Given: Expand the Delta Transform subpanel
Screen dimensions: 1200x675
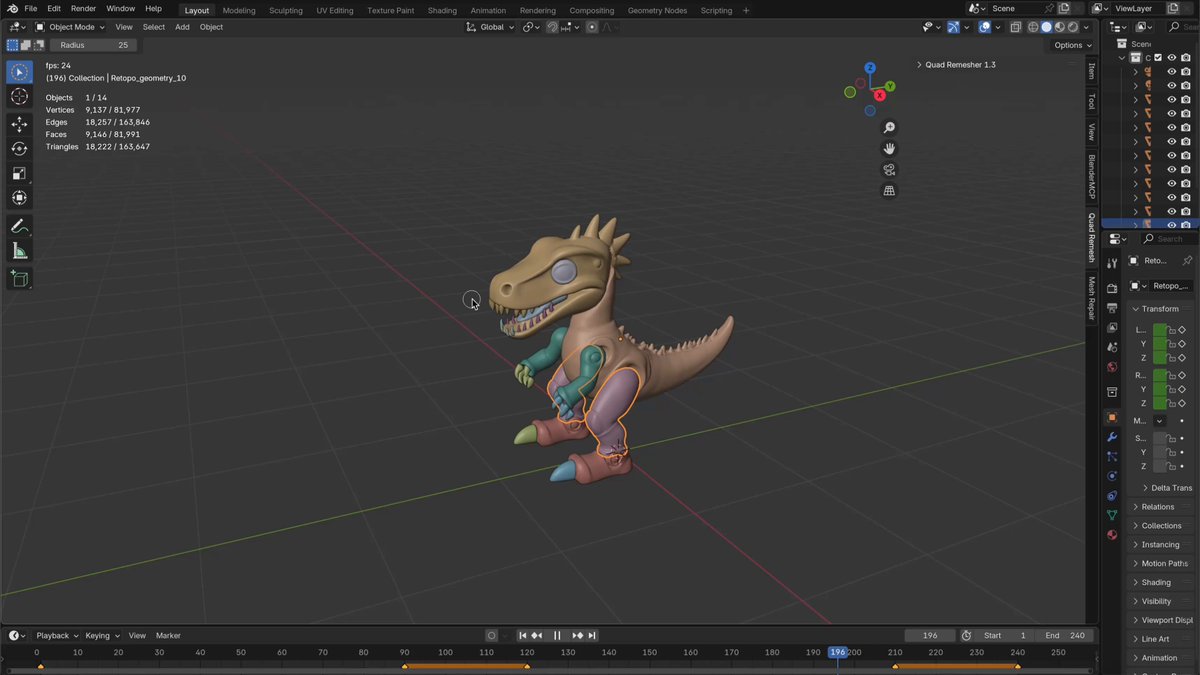Looking at the screenshot, I should pyautogui.click(x=1167, y=488).
